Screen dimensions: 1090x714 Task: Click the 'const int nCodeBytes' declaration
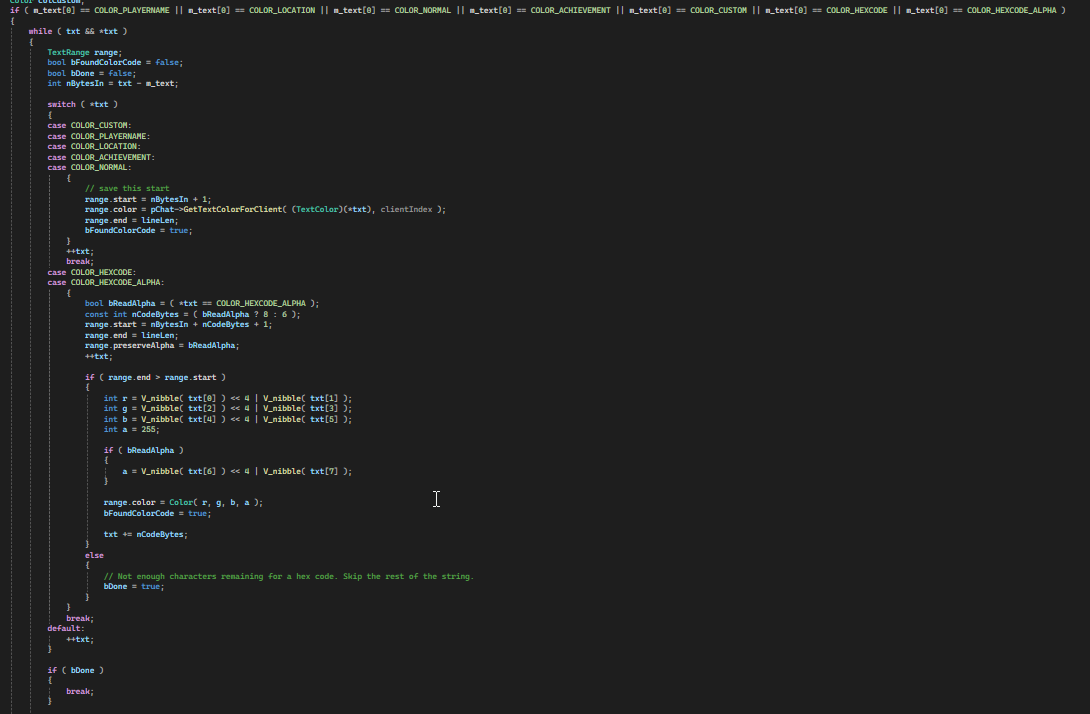[x=193, y=314]
